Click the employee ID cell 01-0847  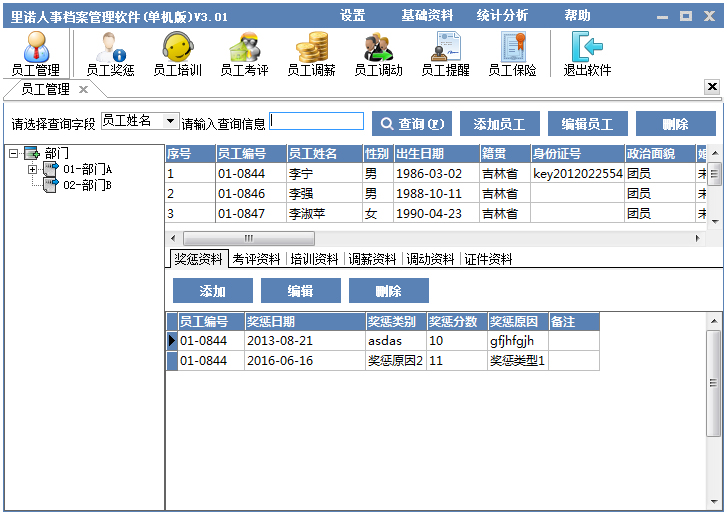tap(251, 213)
